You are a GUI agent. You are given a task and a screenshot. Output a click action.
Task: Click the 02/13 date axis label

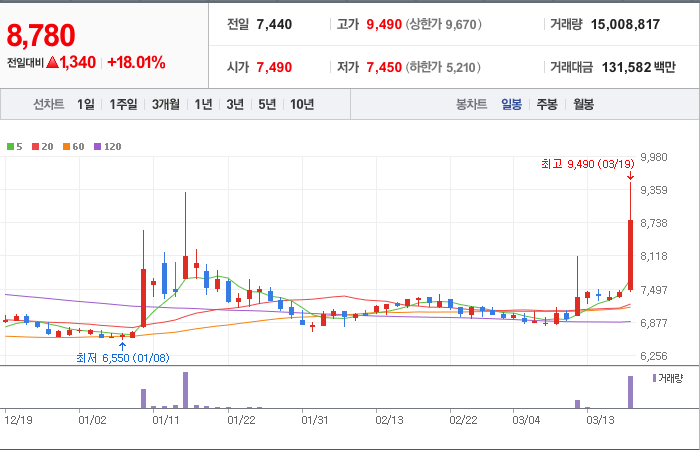(389, 420)
